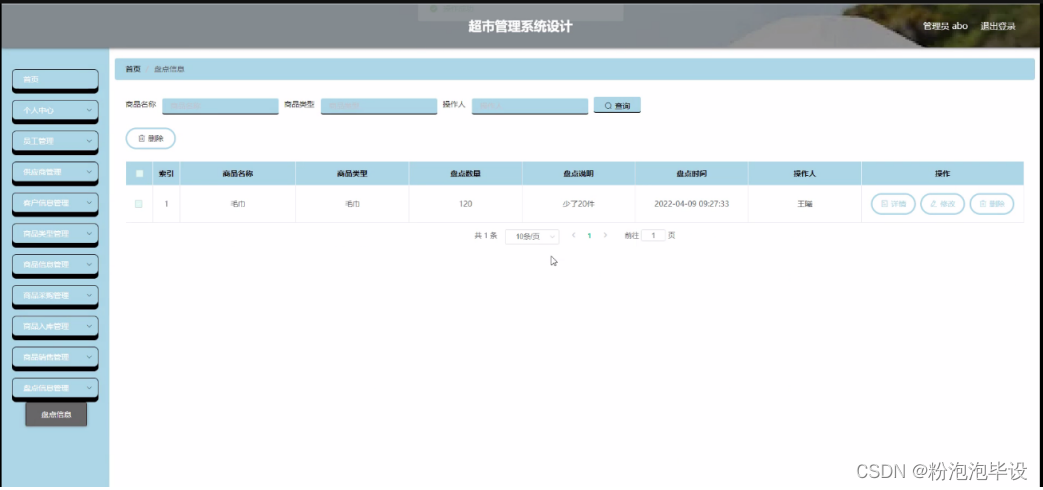Expand the 商品类型管理 sidebar menu
Screen dimensions: 1043x490
coord(55,233)
